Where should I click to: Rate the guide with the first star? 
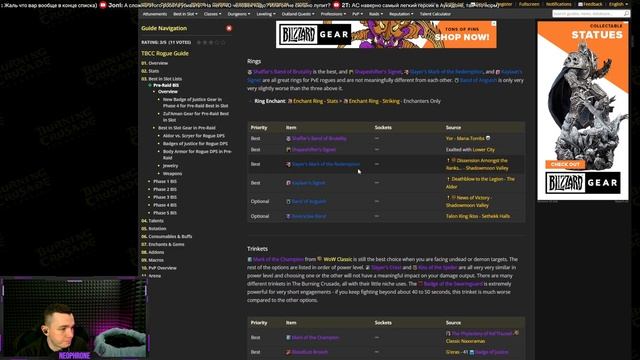pos(199,42)
